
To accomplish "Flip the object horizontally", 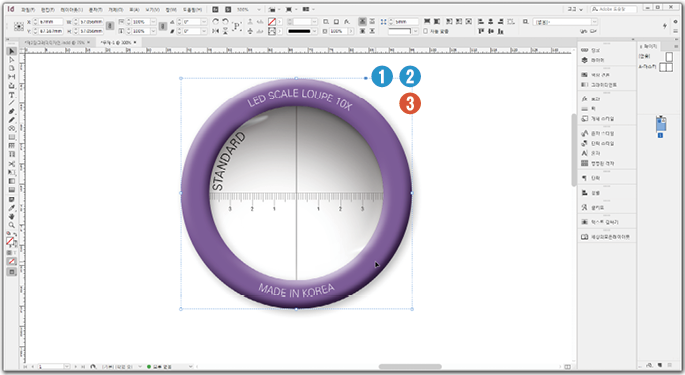I will coord(215,31).
